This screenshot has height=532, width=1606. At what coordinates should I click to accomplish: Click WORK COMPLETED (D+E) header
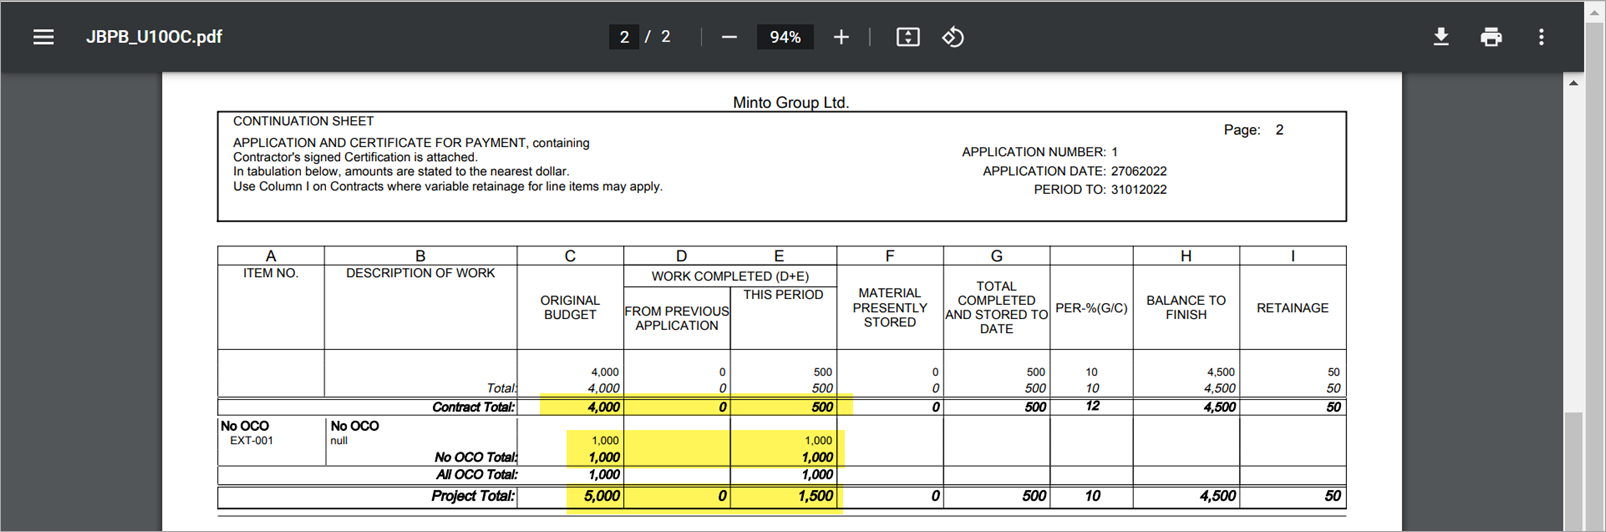[x=730, y=276]
